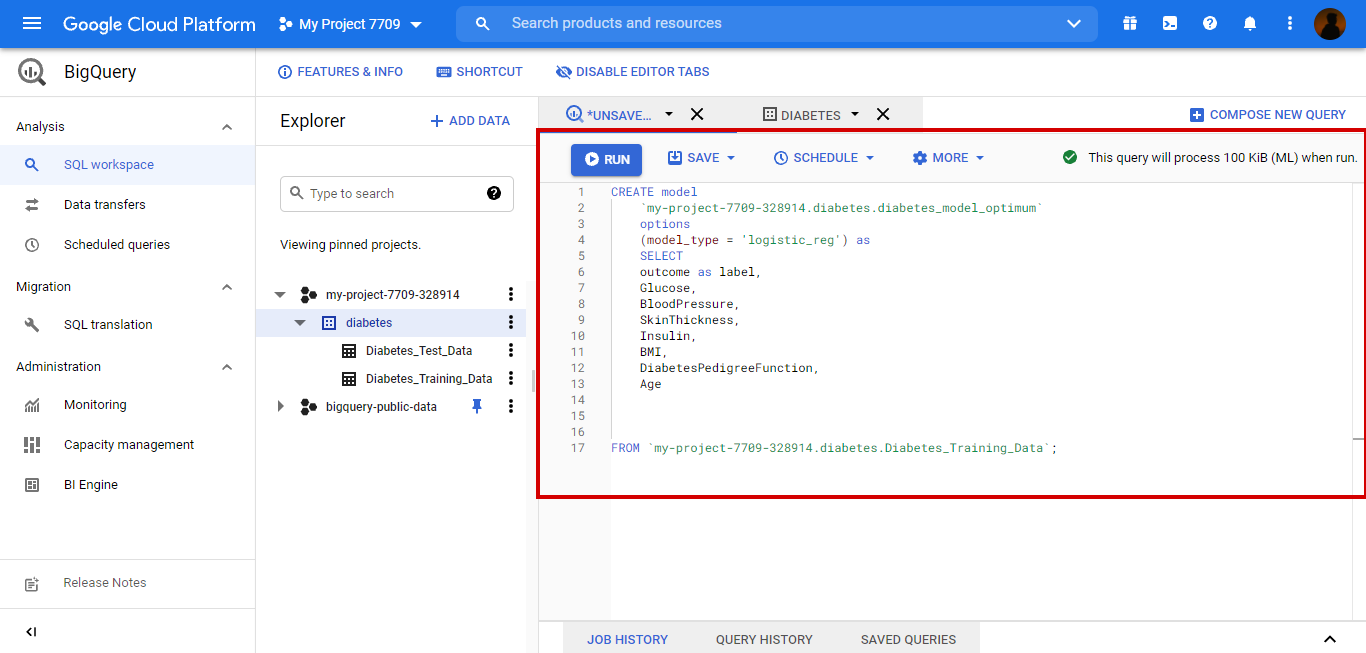Close the unsaved query tab

697,114
